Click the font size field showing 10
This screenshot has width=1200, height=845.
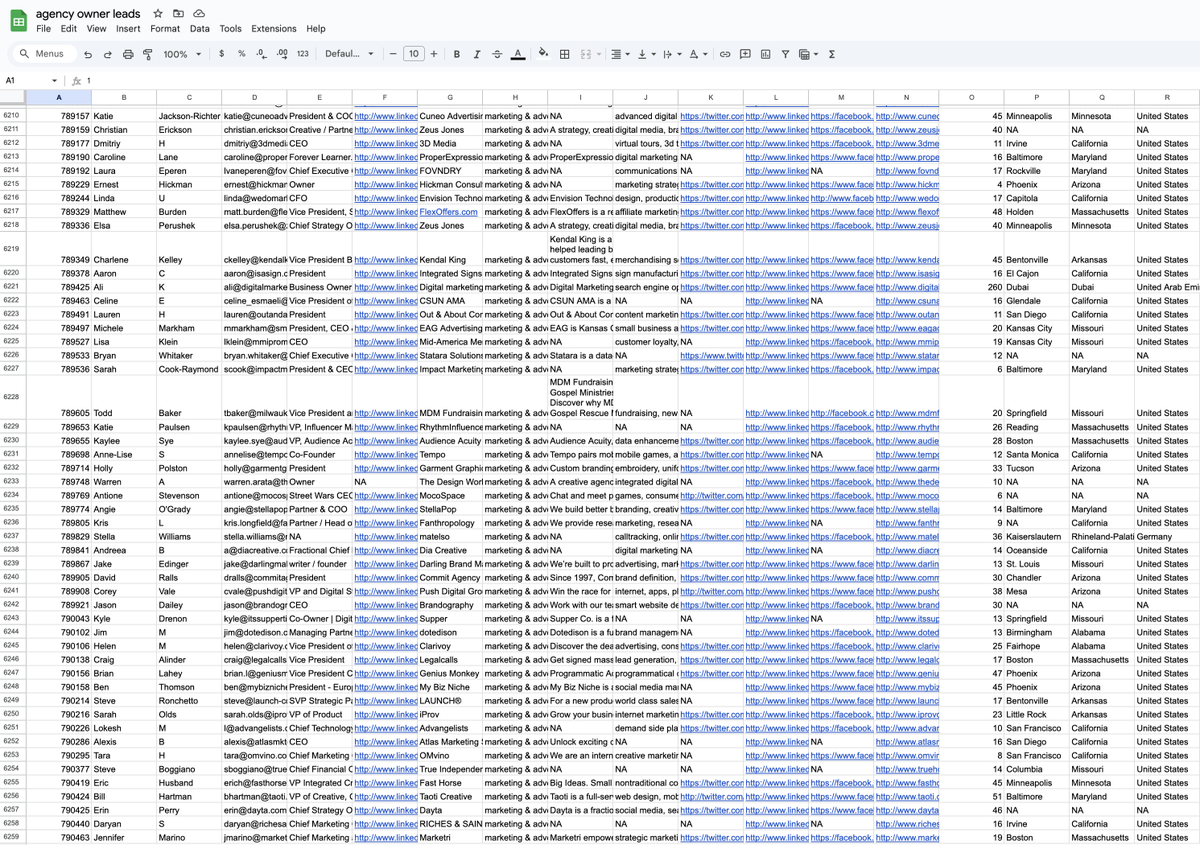[x=413, y=54]
